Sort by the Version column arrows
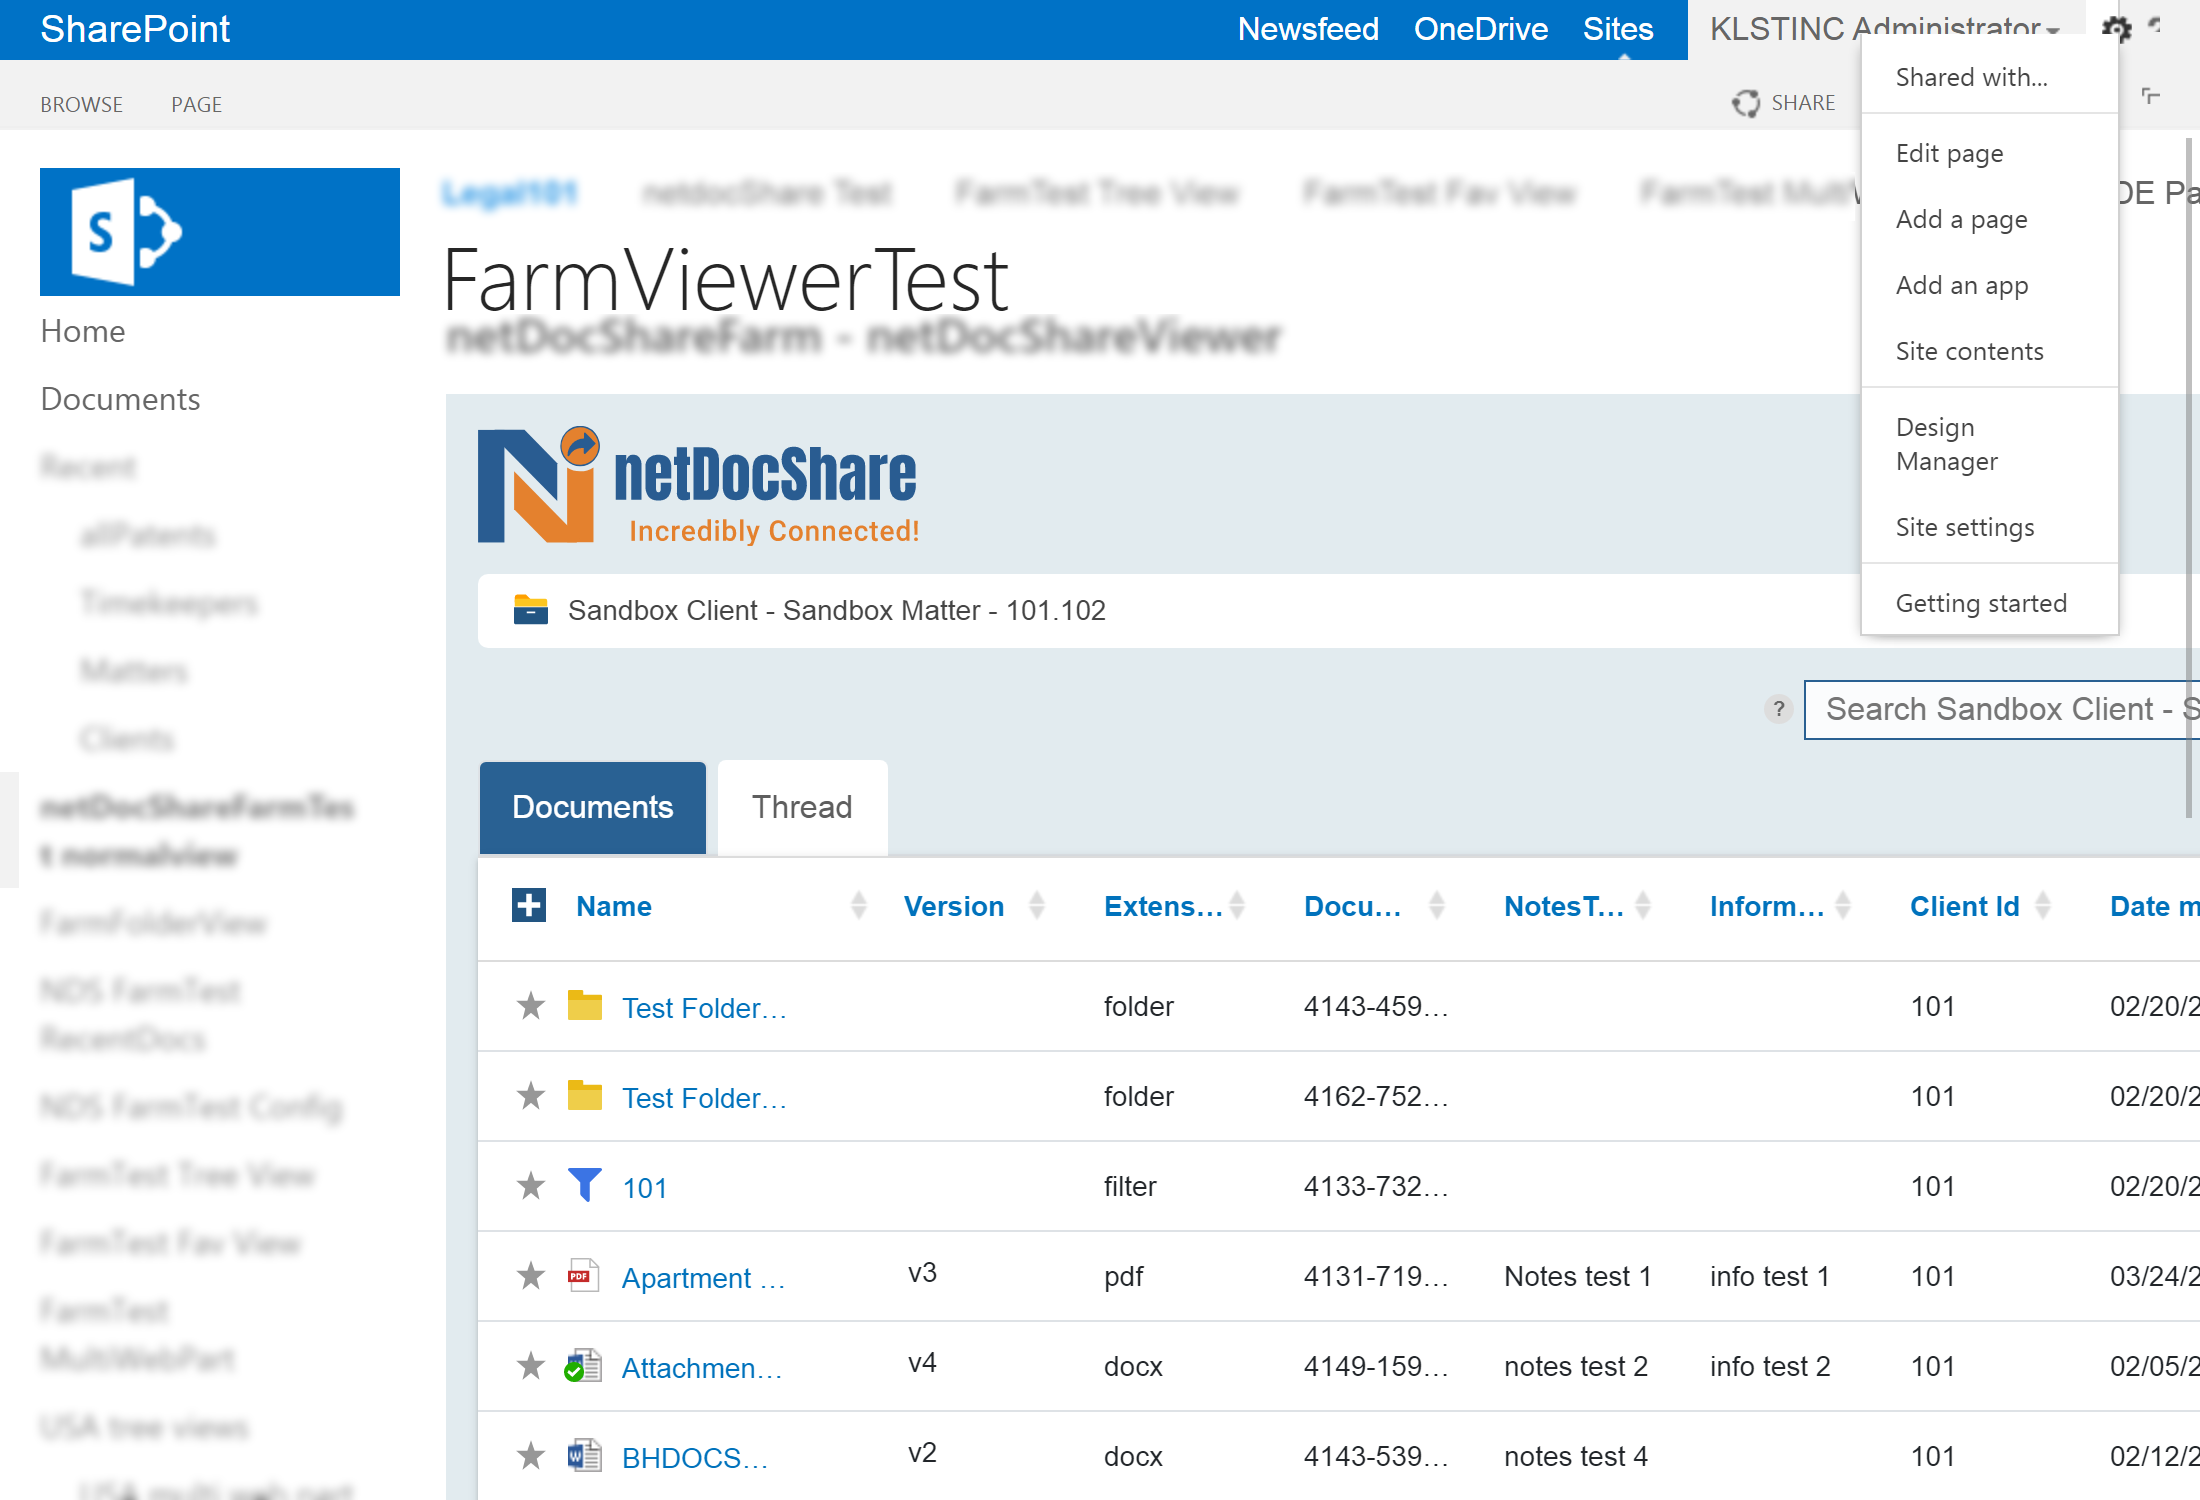The width and height of the screenshot is (2200, 1500). coord(1037,905)
